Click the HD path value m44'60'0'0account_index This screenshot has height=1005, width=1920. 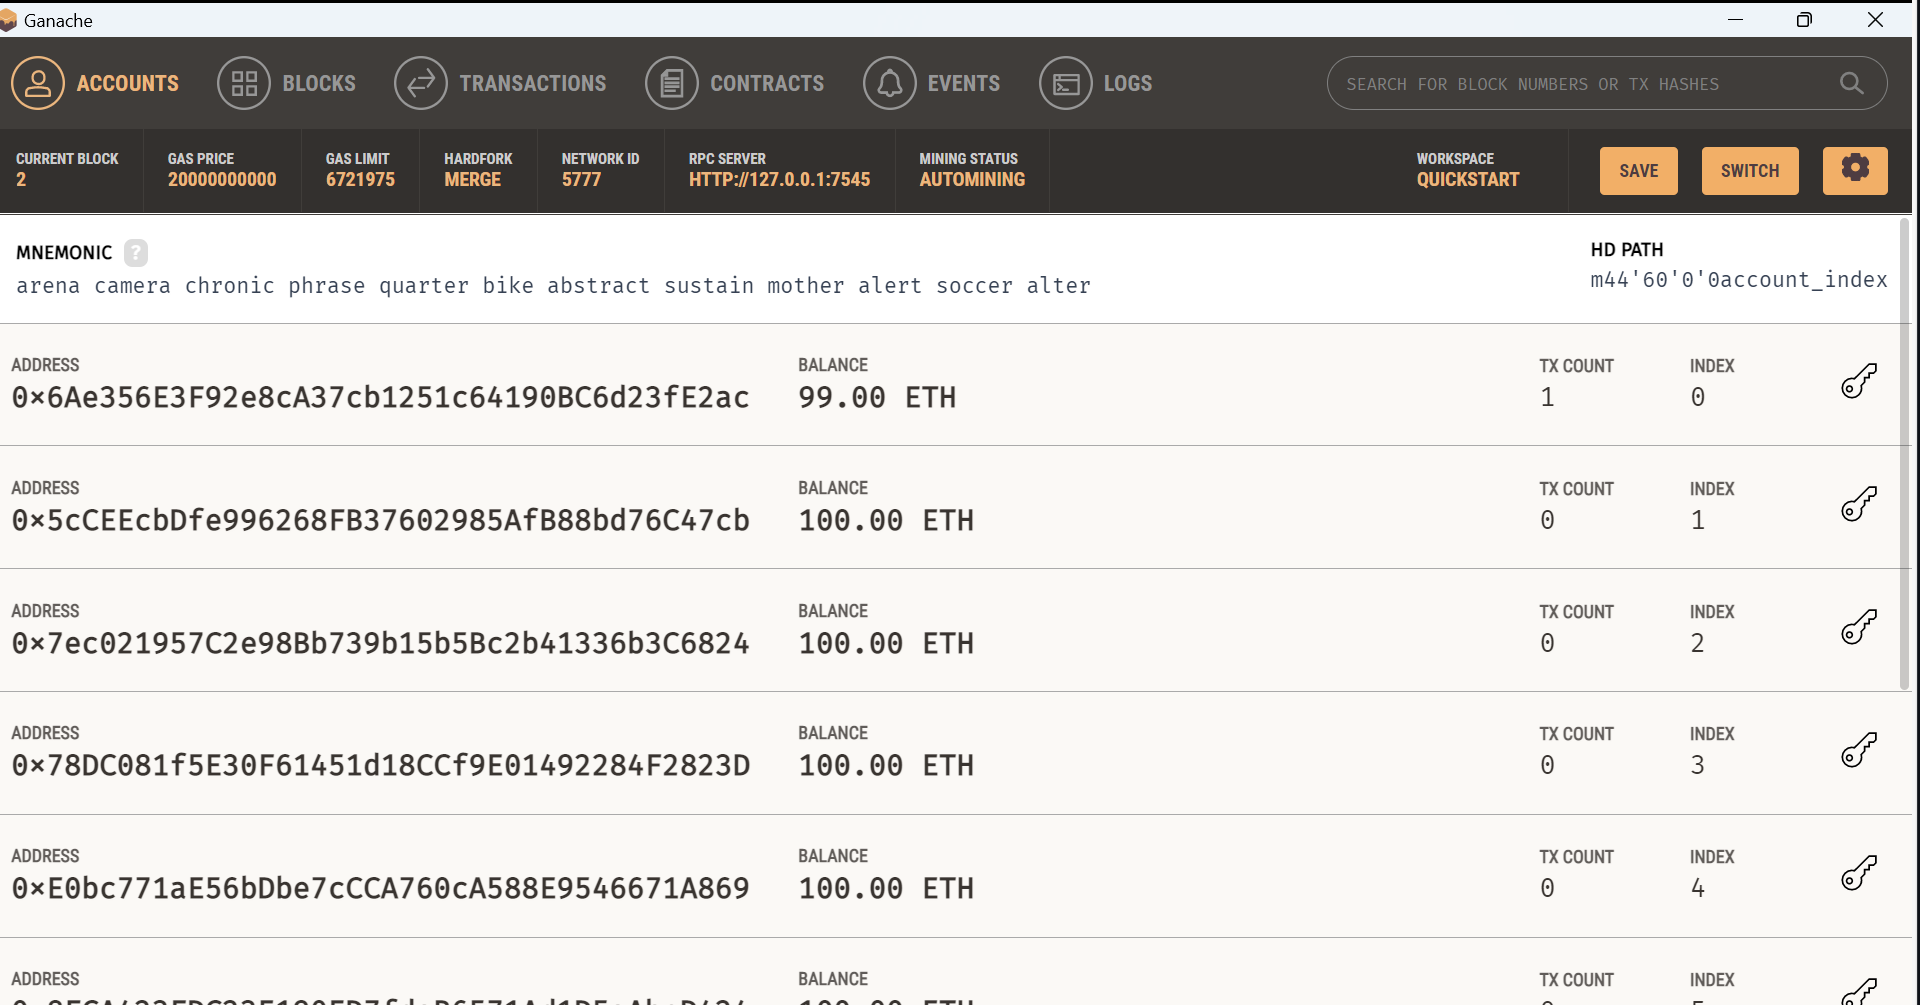(x=1739, y=280)
